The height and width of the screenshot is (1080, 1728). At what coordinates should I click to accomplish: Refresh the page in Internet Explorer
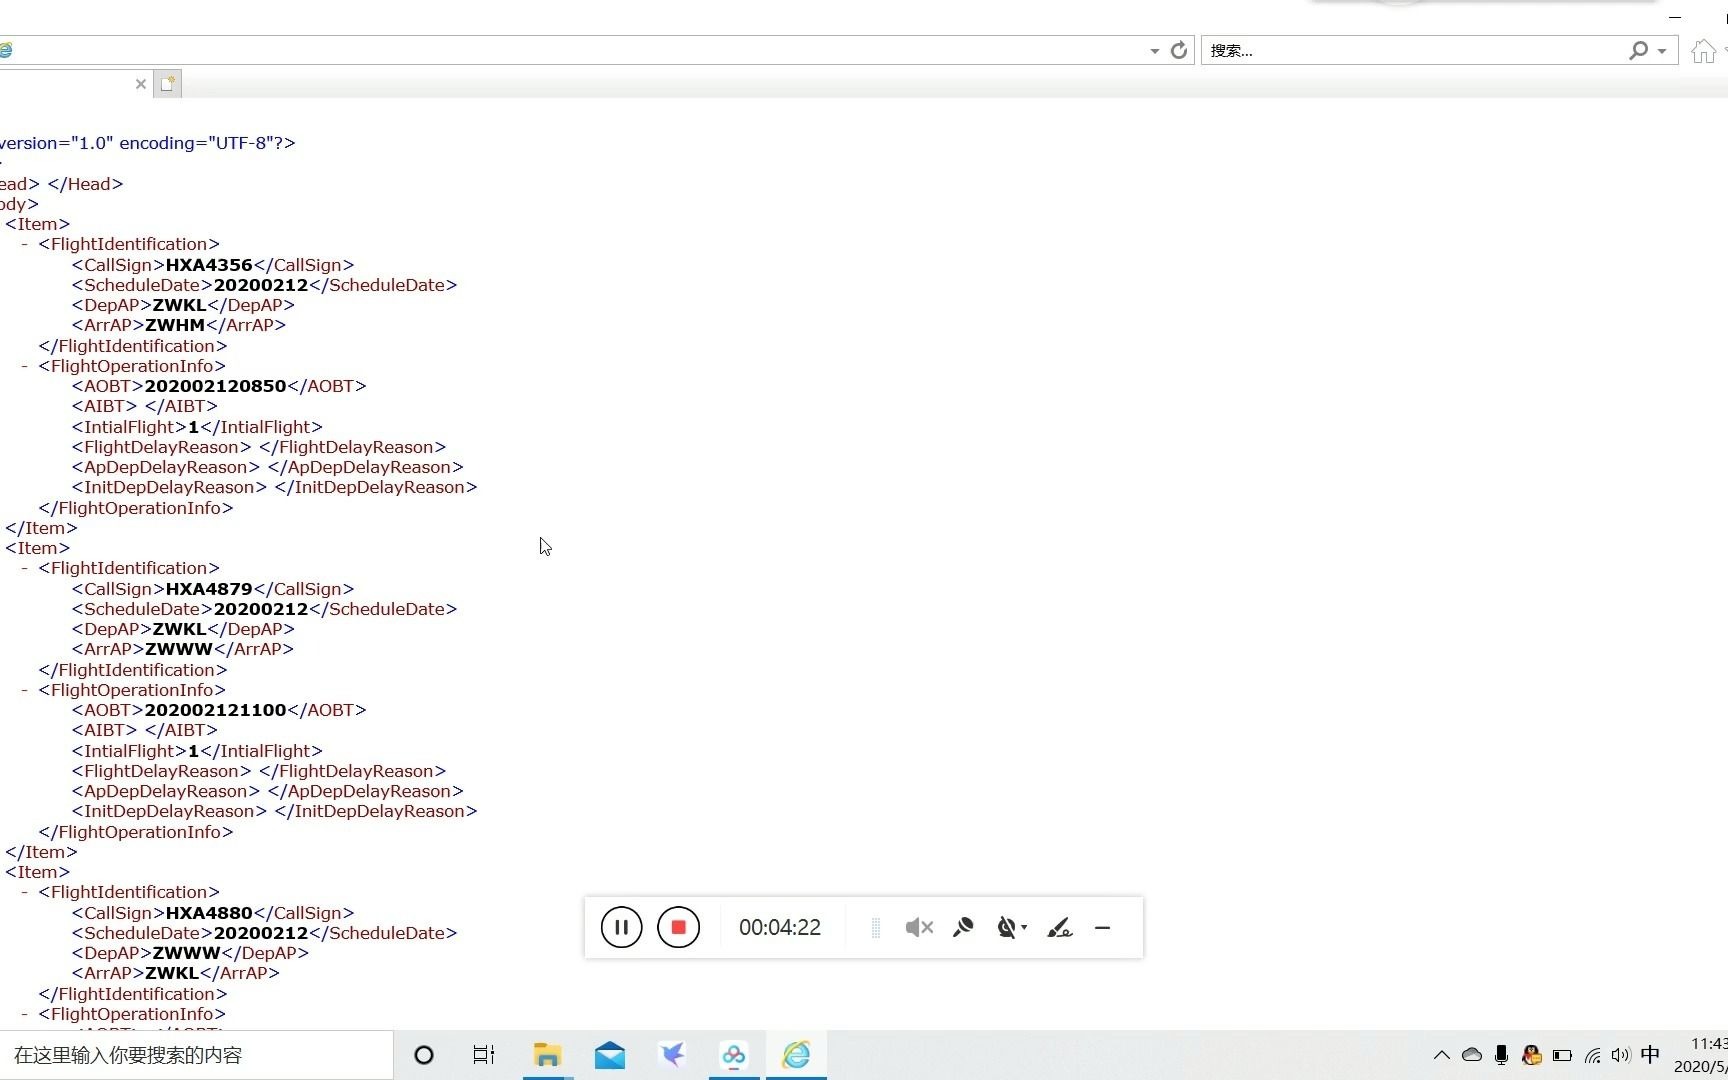pyautogui.click(x=1179, y=50)
